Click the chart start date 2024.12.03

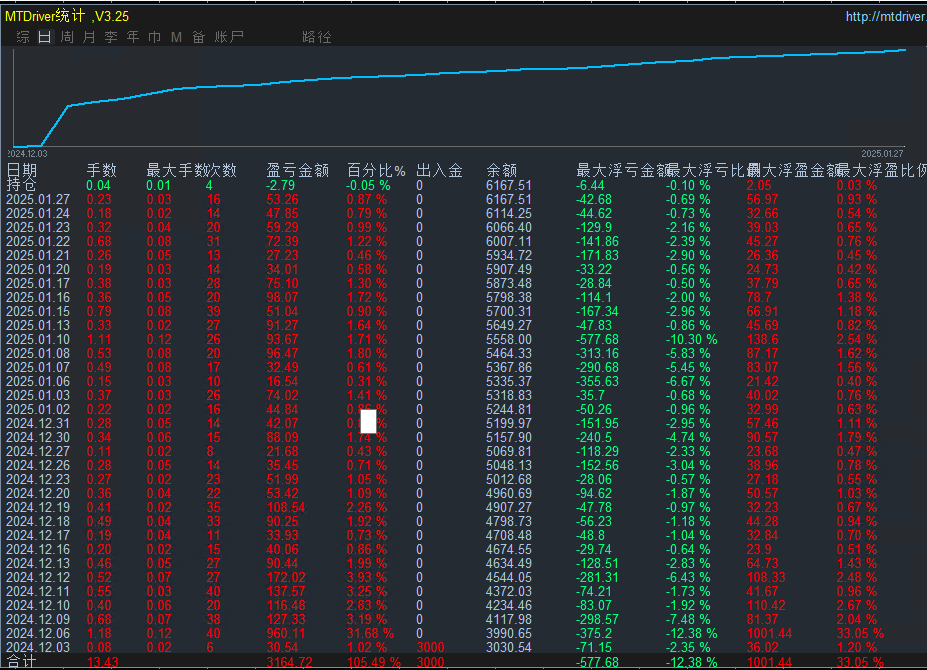click(27, 154)
